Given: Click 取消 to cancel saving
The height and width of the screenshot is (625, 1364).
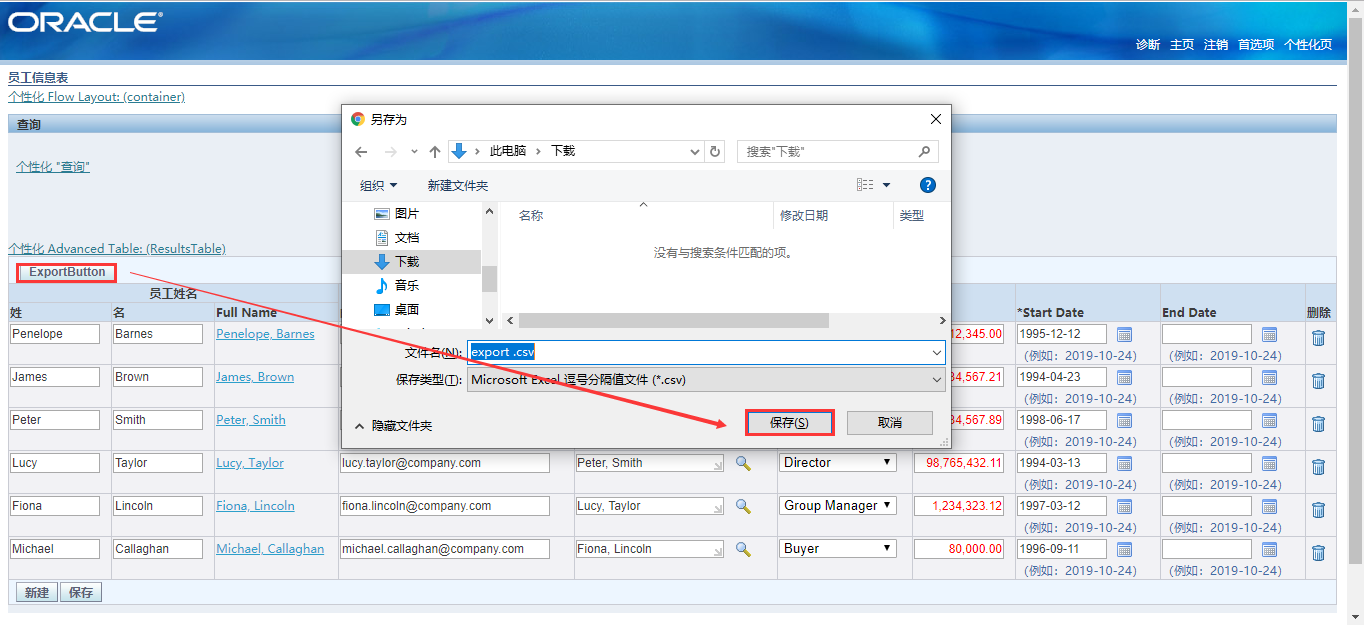Looking at the screenshot, I should [890, 423].
